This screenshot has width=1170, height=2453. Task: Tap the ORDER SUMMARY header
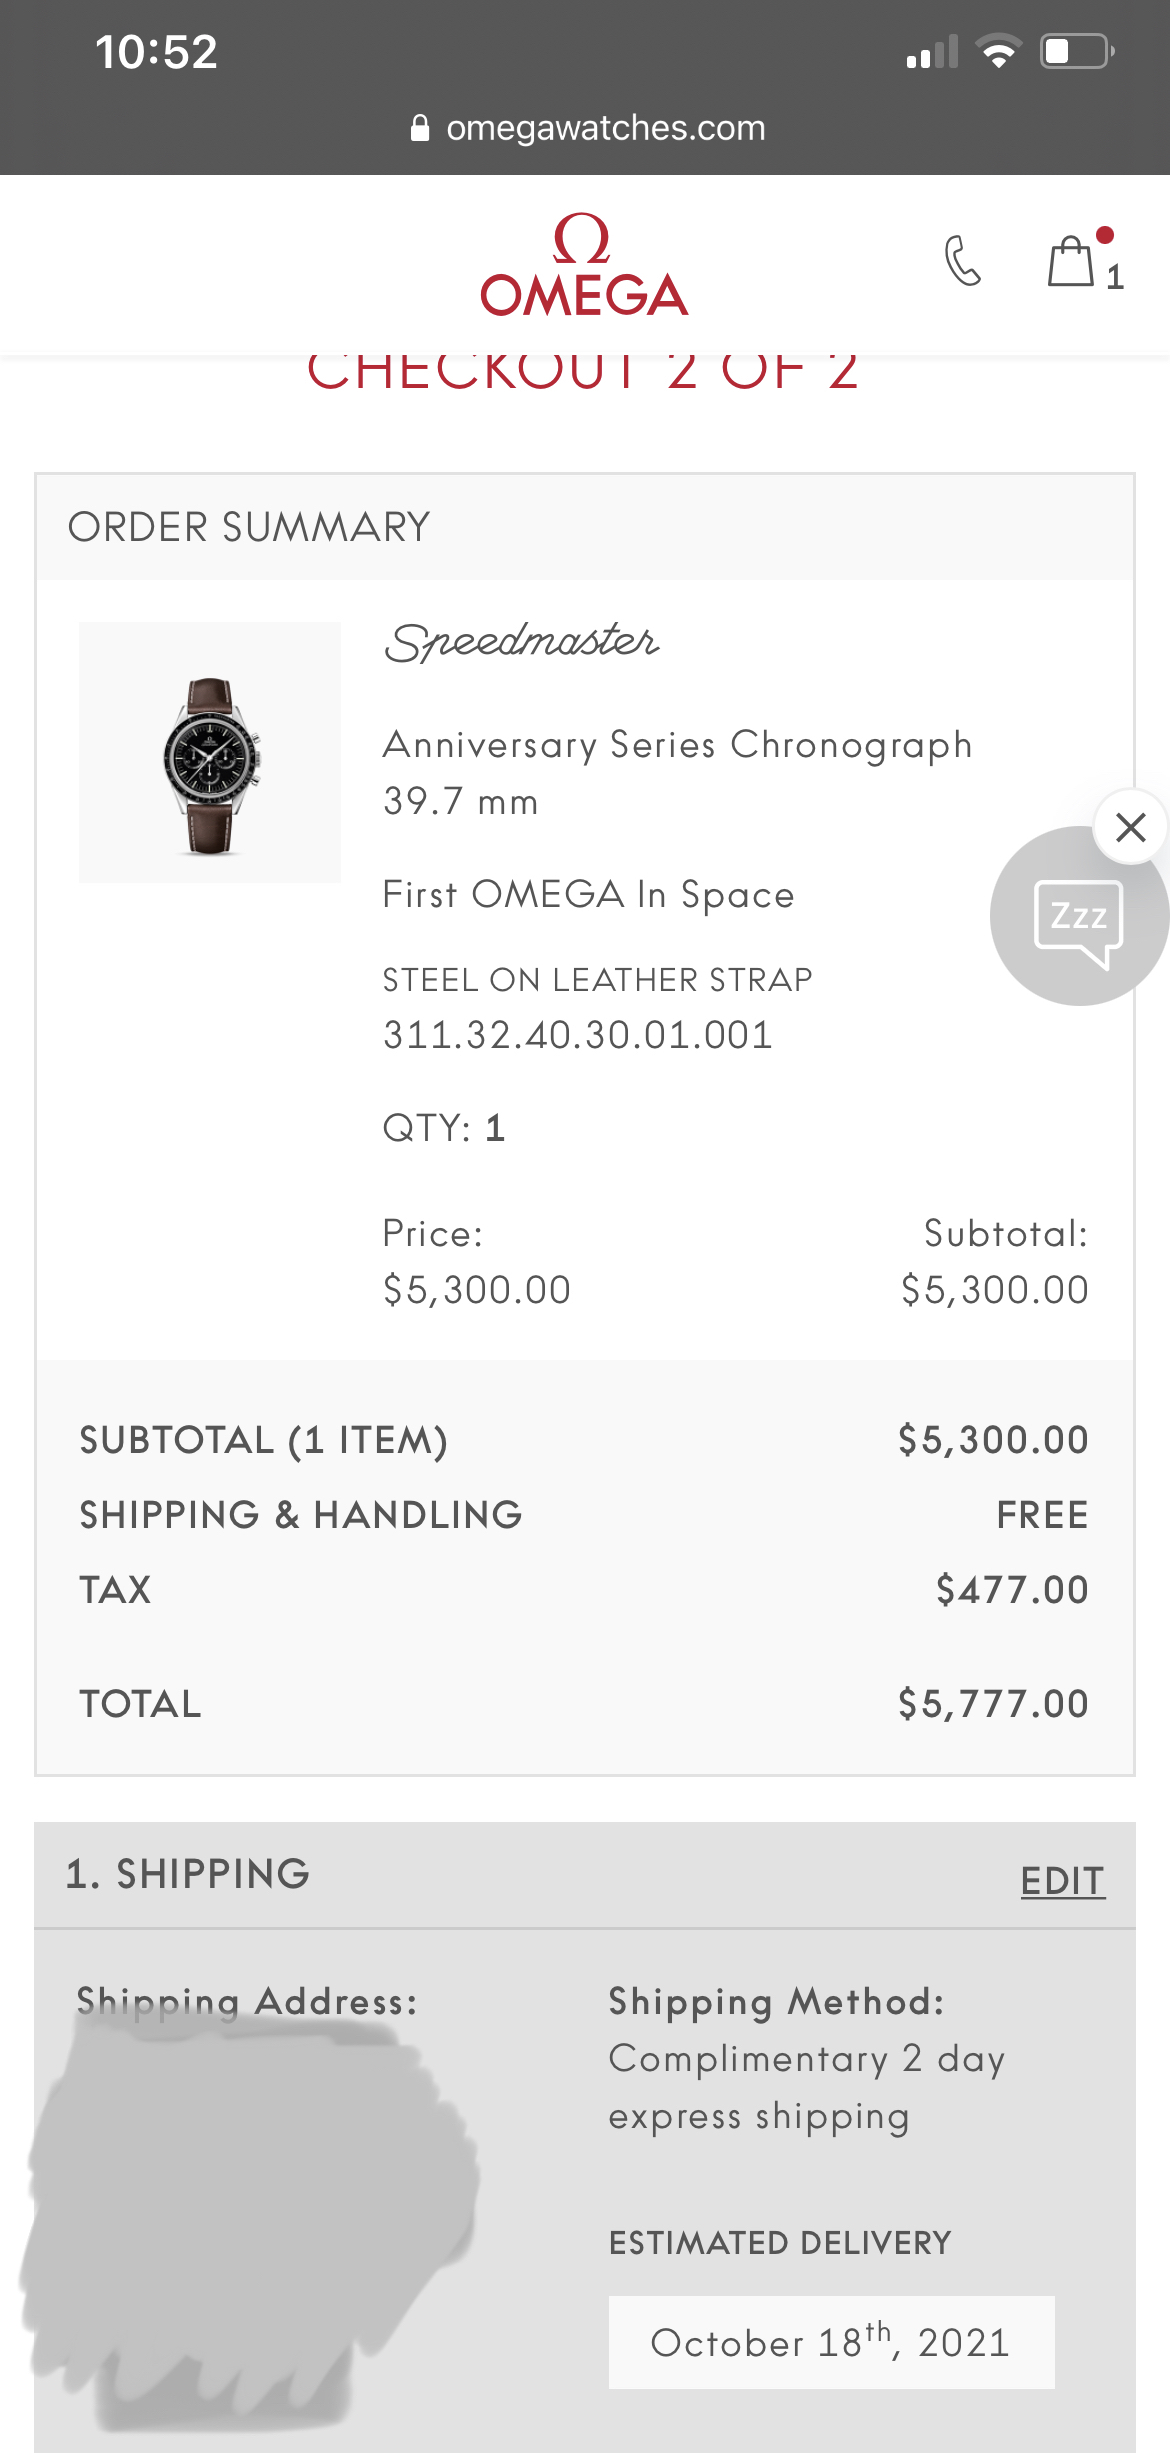[249, 527]
